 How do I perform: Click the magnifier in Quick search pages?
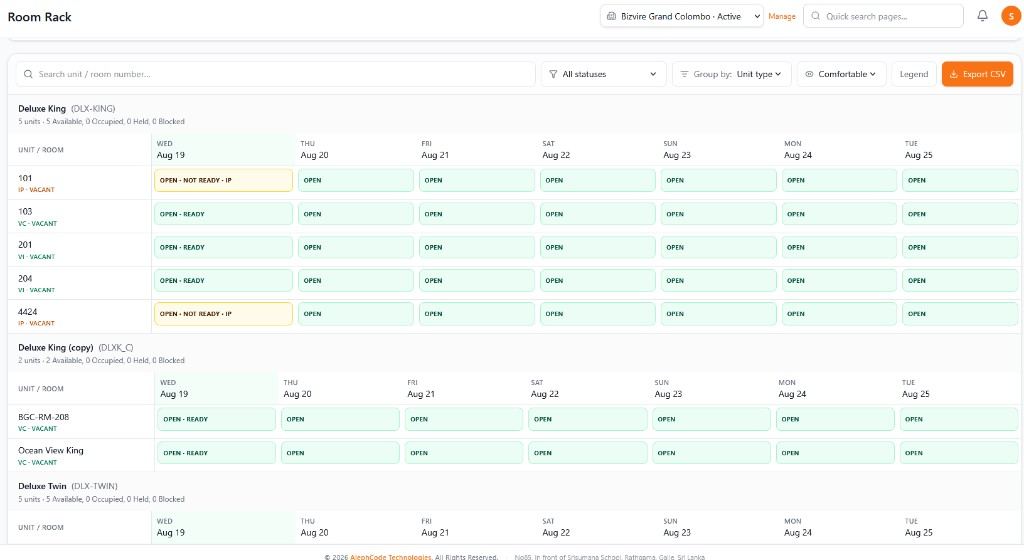pos(816,16)
